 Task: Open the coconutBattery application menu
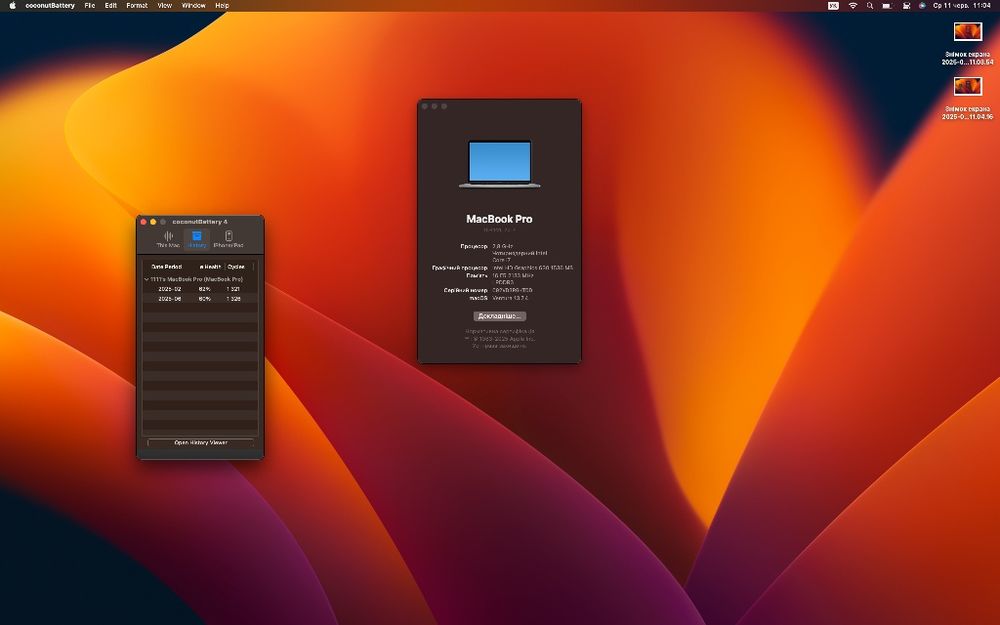50,5
